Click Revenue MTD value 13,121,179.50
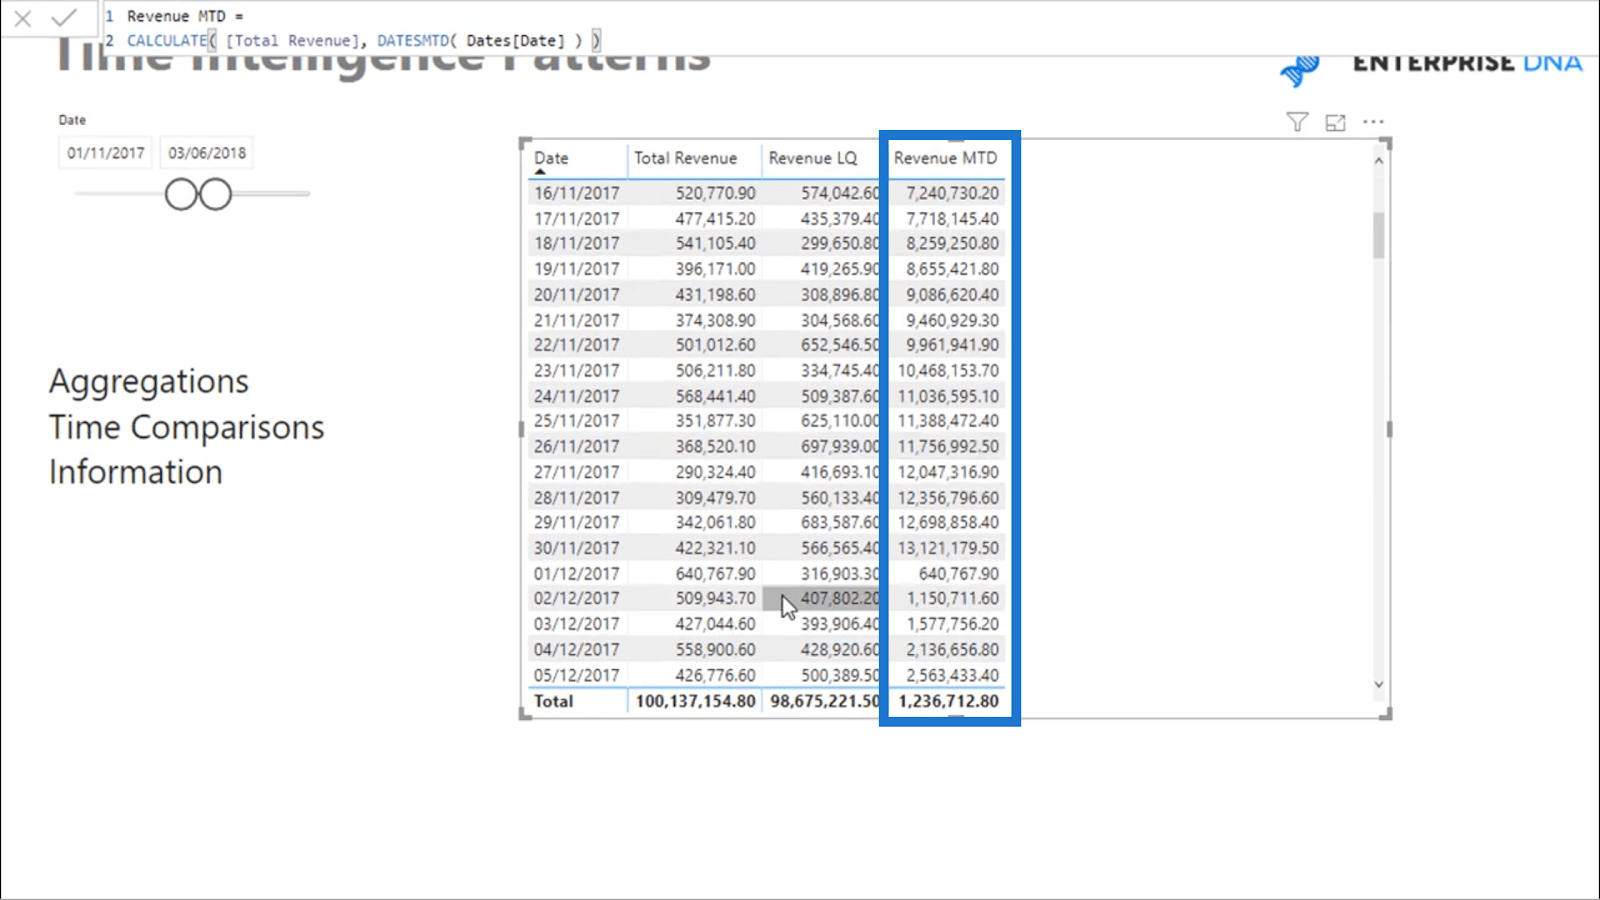The height and width of the screenshot is (900, 1600). pos(948,548)
